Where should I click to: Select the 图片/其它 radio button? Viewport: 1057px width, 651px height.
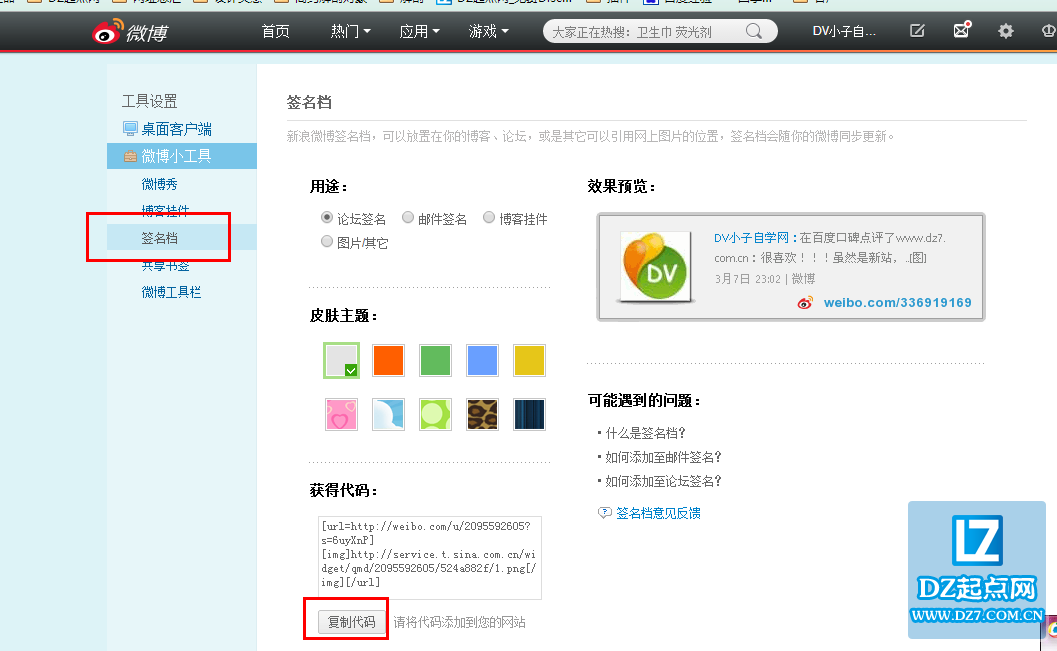(327, 241)
